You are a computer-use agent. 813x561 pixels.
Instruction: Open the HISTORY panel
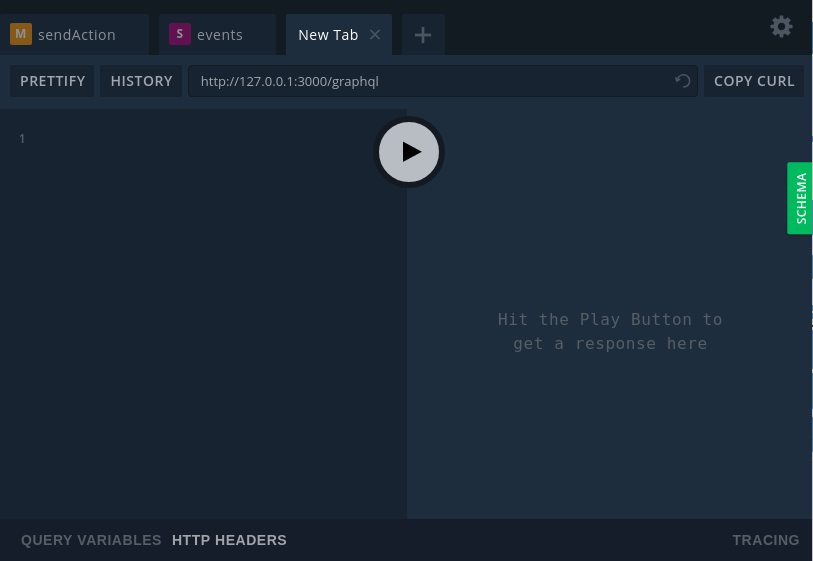coord(141,81)
